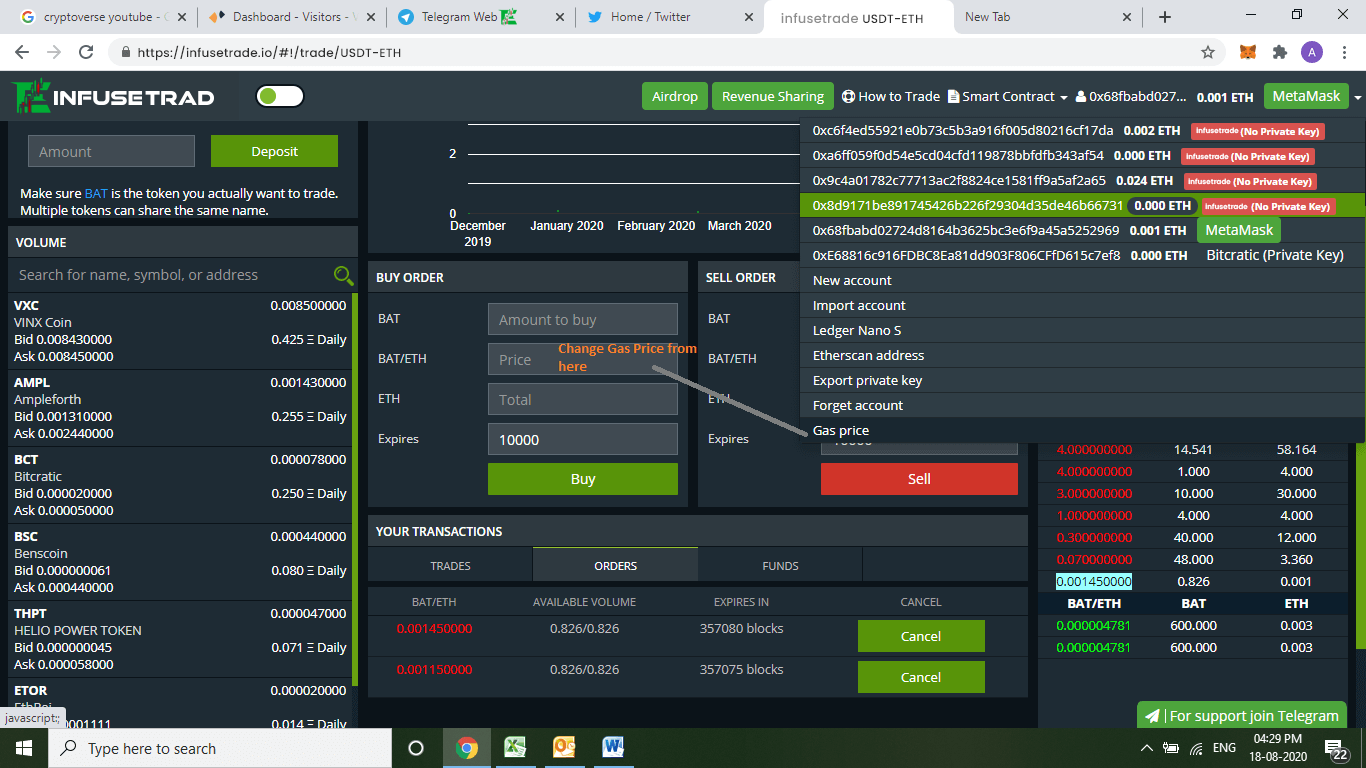Open How to Trade guide
Image resolution: width=1366 pixels, height=768 pixels.
(891, 96)
